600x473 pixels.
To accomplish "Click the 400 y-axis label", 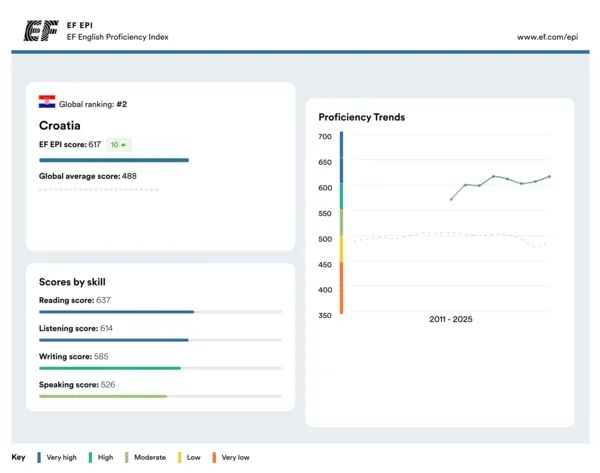I will coord(325,290).
